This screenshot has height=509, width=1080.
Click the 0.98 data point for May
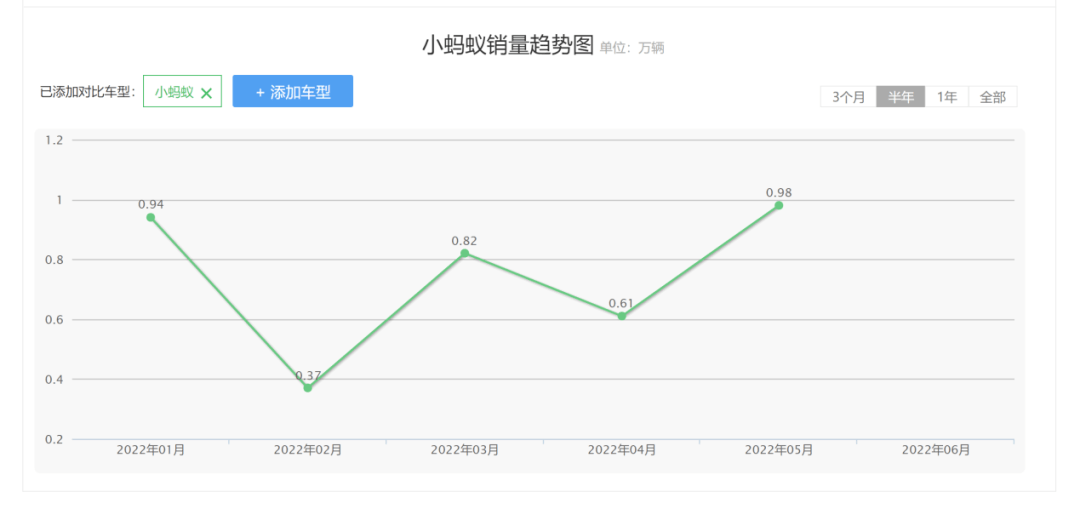779,205
